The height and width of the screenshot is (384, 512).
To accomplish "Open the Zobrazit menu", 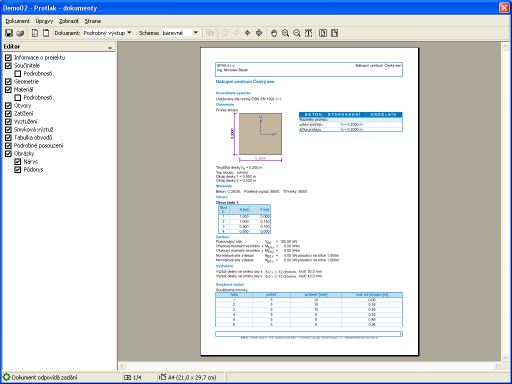I will click(69, 21).
